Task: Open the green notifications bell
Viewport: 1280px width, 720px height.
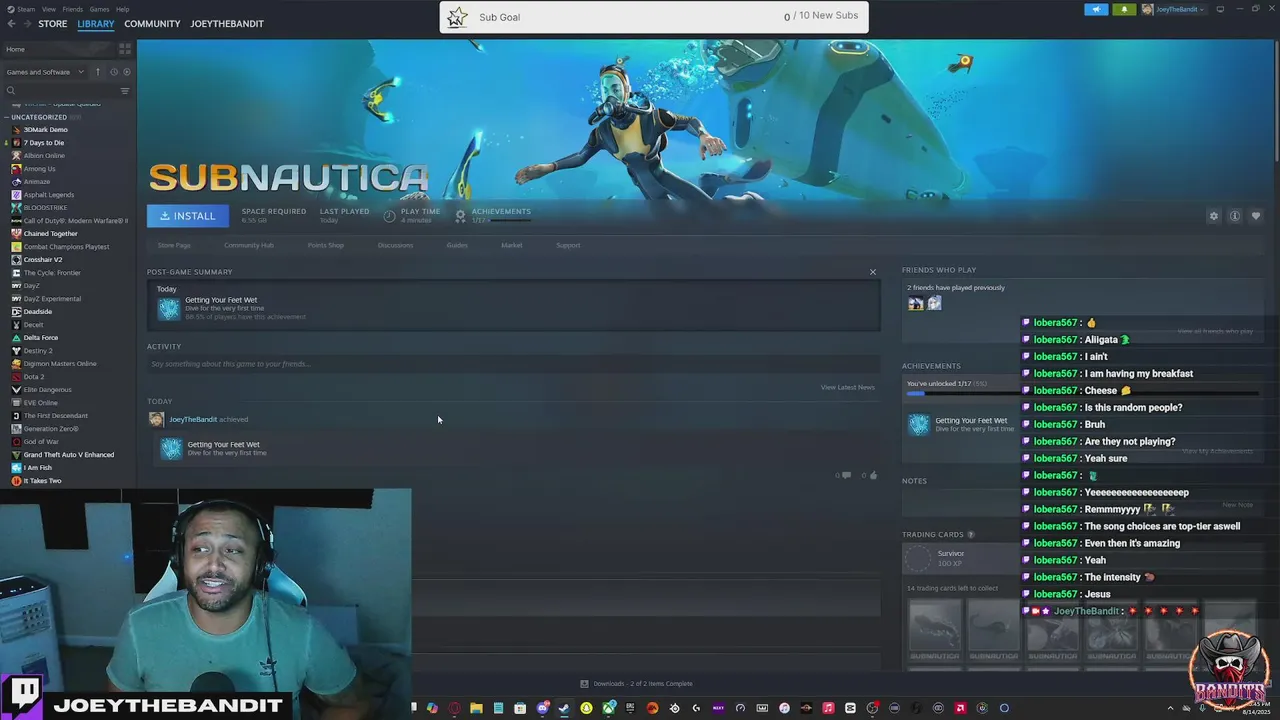Action: [x=1124, y=9]
